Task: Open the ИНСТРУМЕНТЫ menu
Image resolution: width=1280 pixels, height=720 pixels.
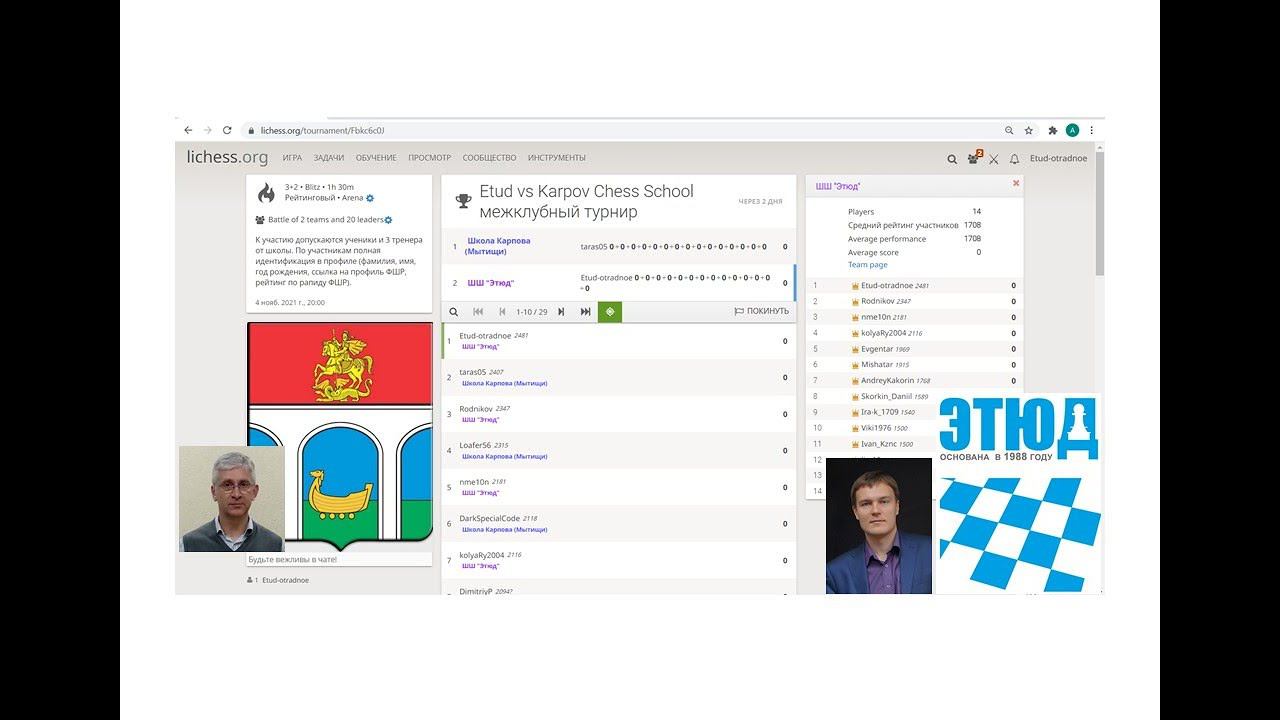Action: 557,158
